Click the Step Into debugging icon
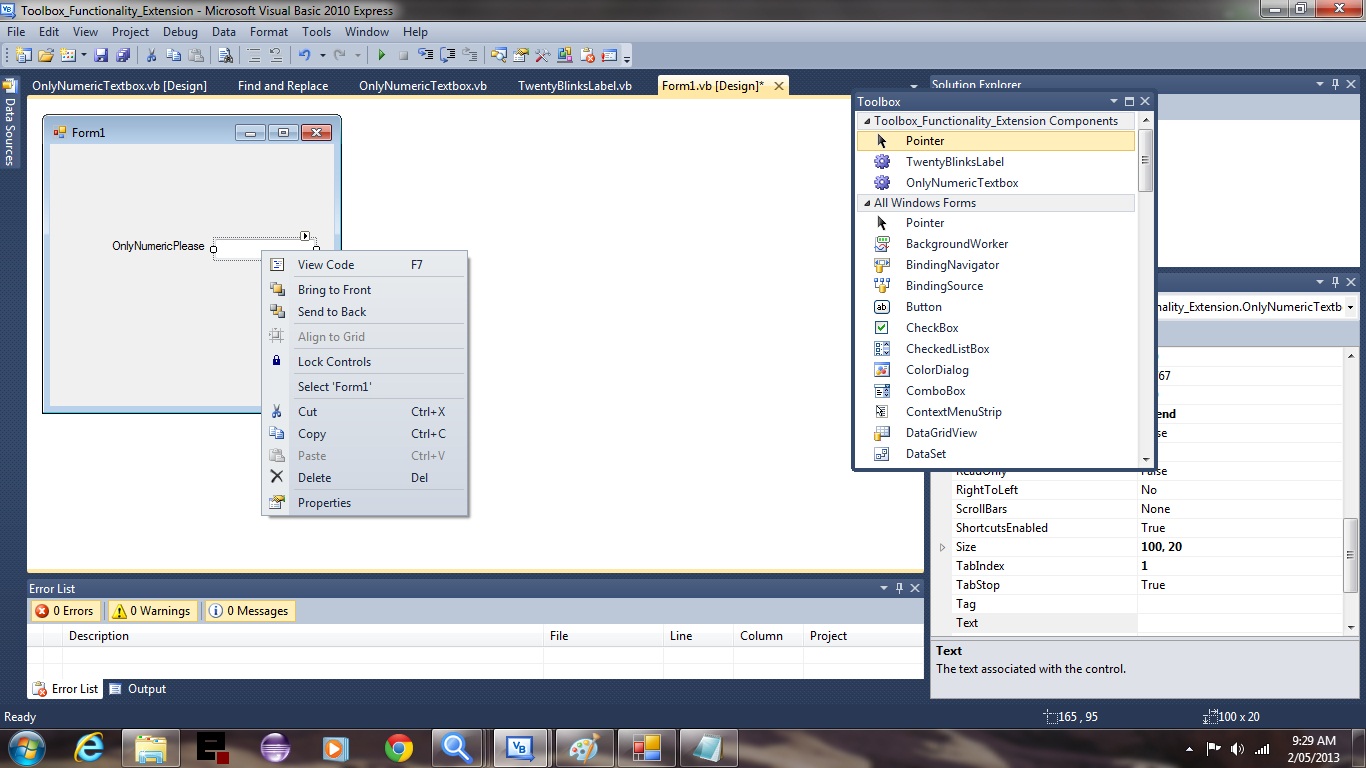Viewport: 1366px width, 768px height. [x=424, y=55]
